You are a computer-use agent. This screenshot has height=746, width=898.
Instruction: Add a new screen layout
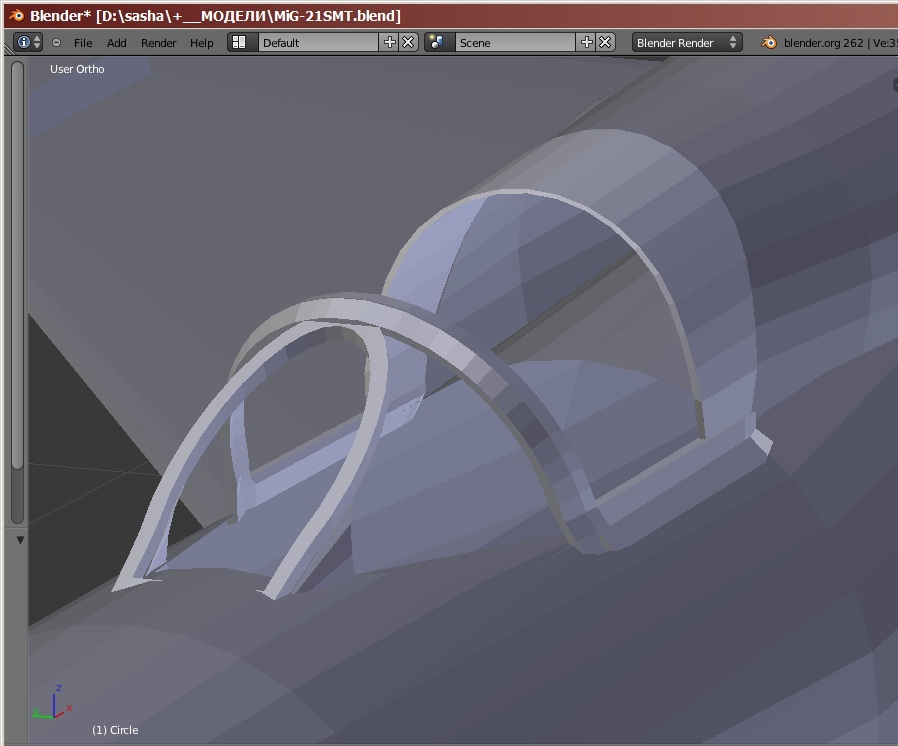coord(389,42)
